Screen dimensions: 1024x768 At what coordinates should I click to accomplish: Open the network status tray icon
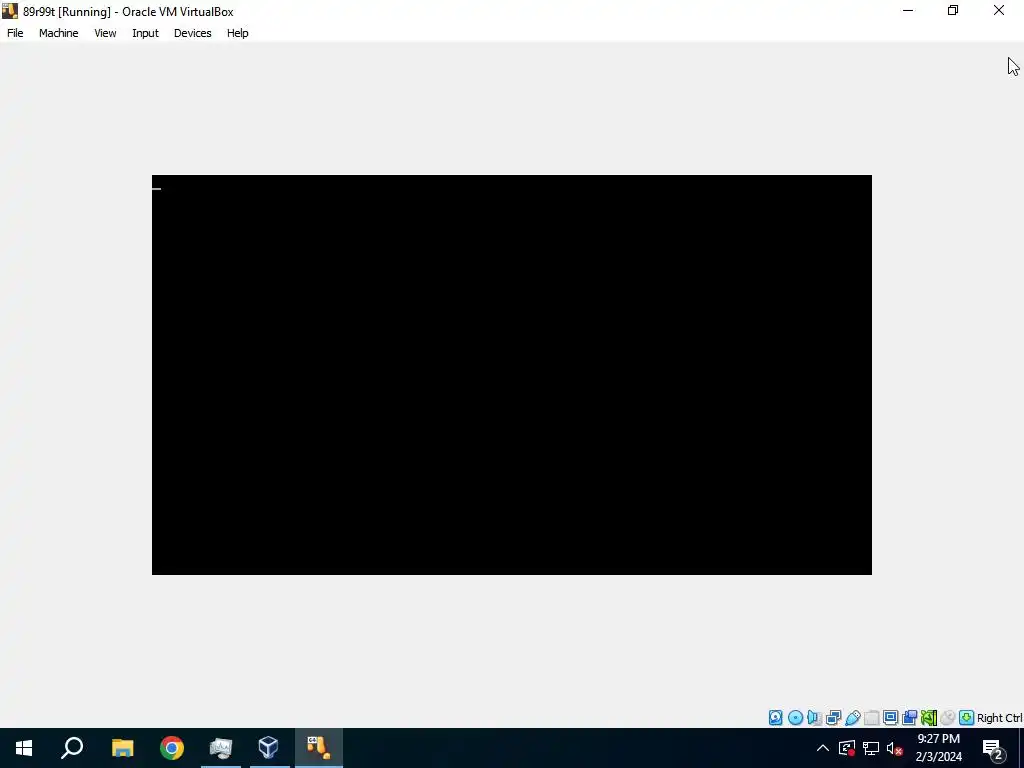pos(871,748)
